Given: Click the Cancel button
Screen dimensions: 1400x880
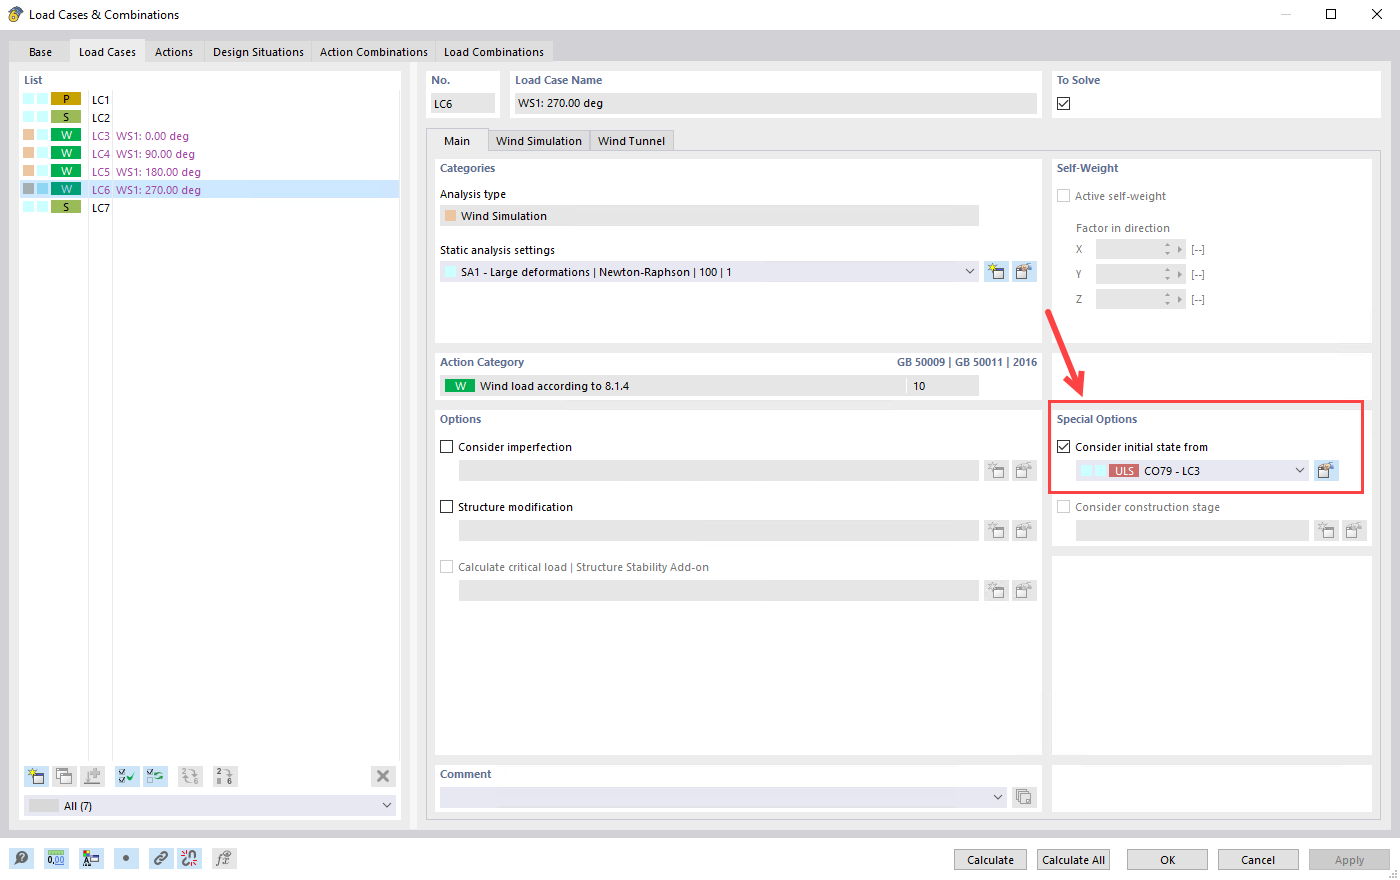Looking at the screenshot, I should click(1258, 860).
